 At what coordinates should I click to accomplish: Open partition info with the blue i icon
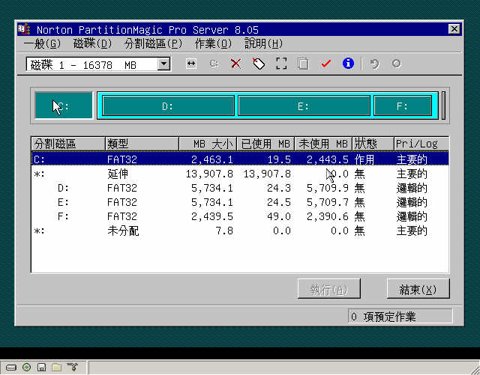pos(348,63)
